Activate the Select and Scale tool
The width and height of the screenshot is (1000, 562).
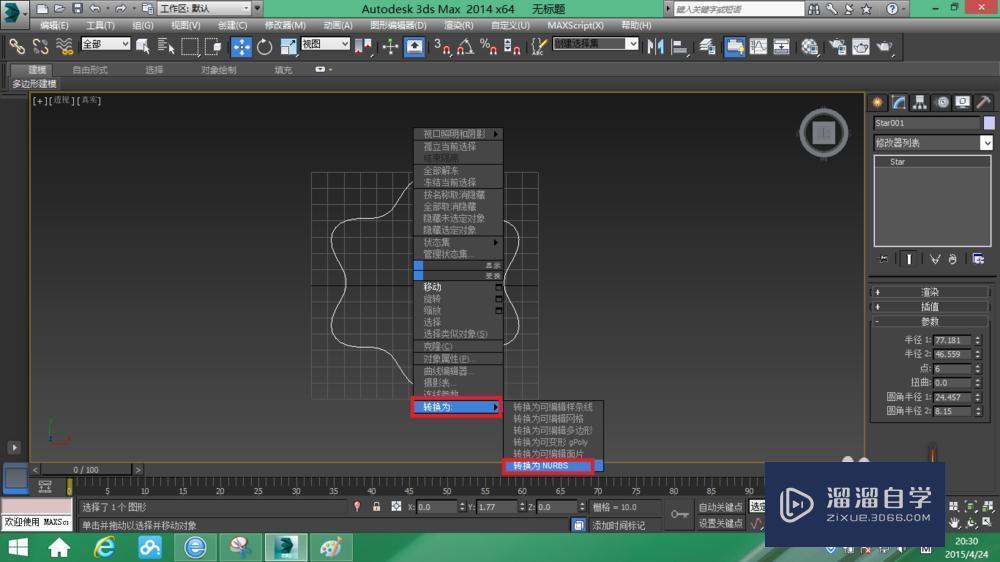(x=288, y=47)
